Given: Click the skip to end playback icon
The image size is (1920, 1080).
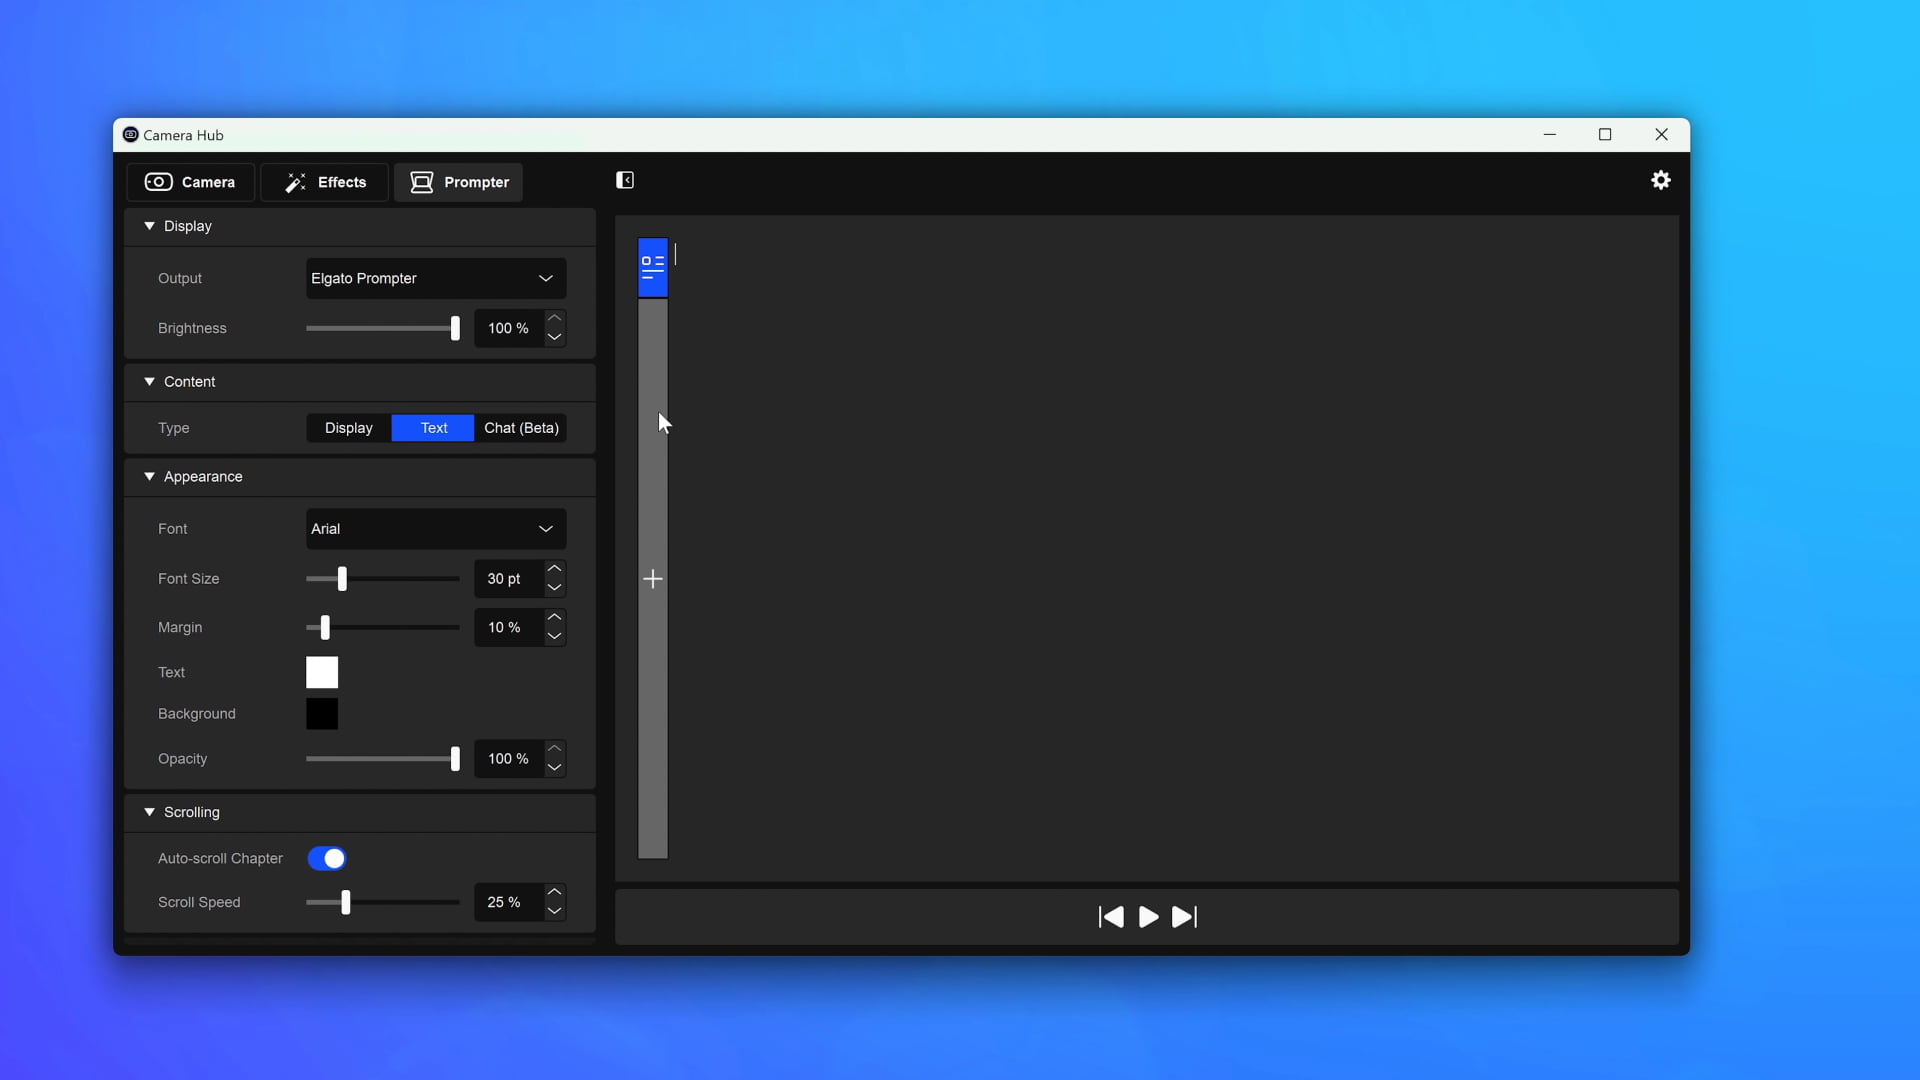Looking at the screenshot, I should point(1184,916).
